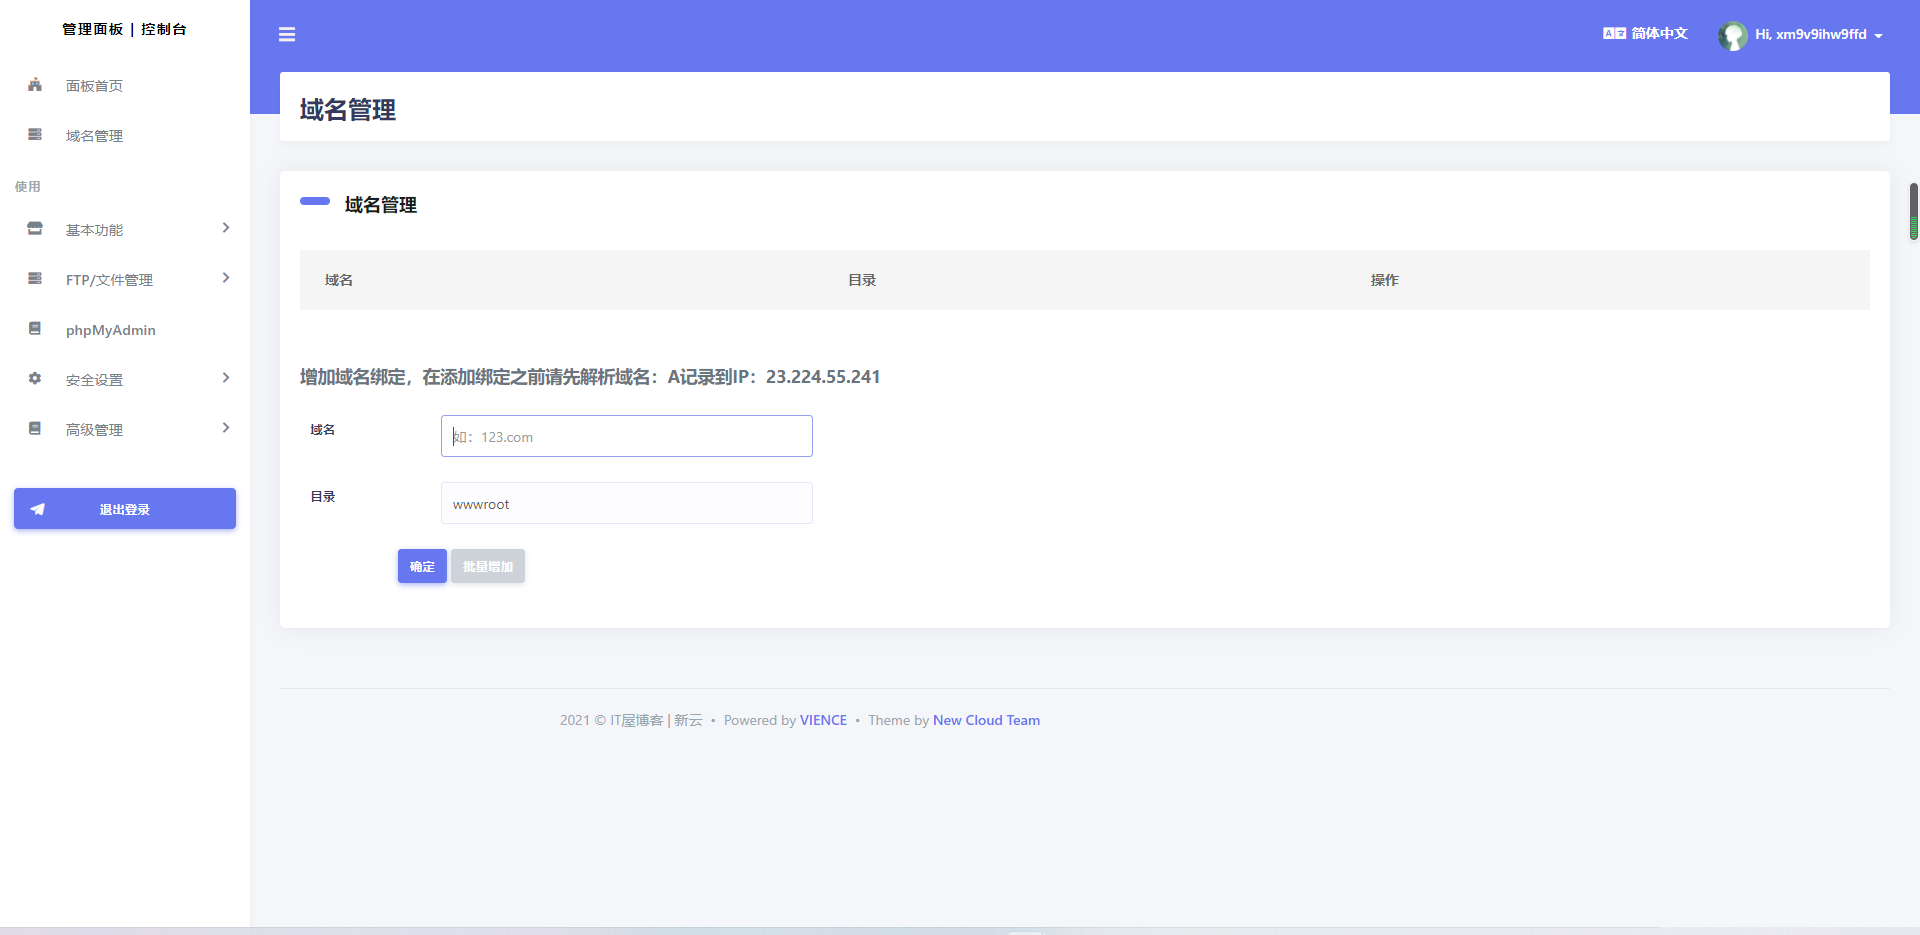Click the page vertical scrollbar thumb
This screenshot has height=935, width=1920.
(1913, 211)
